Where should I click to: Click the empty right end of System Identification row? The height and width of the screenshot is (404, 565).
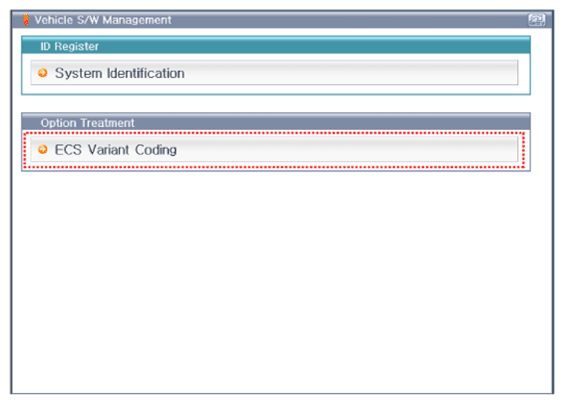click(x=432, y=73)
